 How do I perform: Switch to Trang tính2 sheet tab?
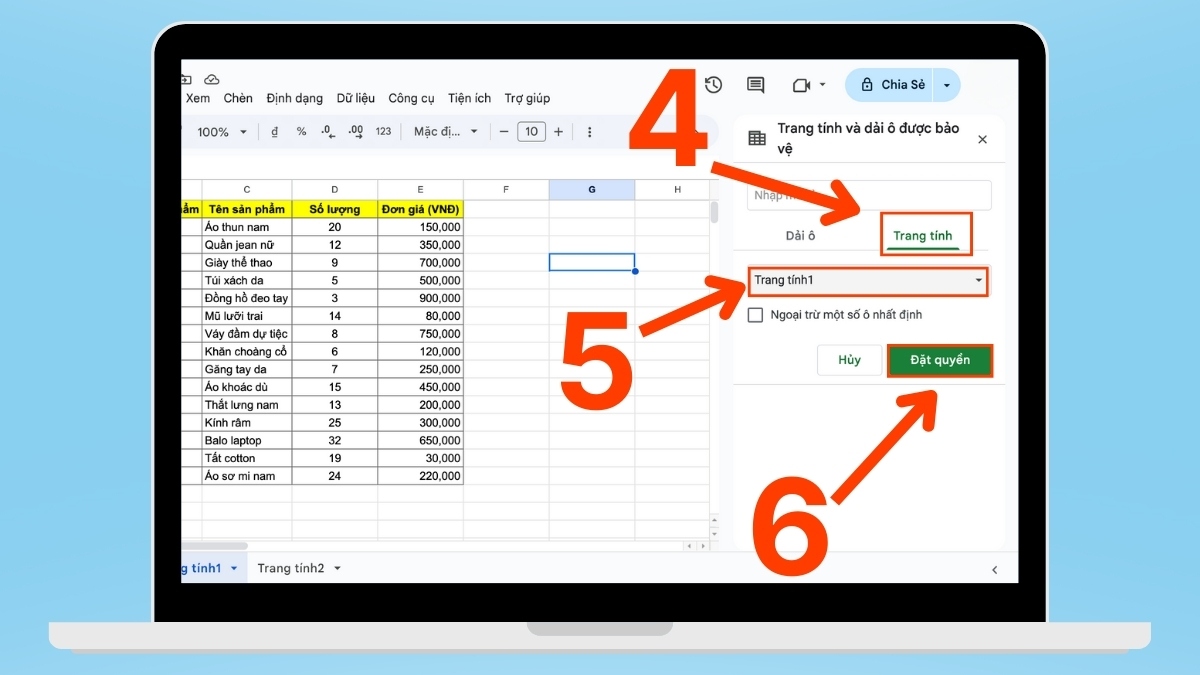coord(291,568)
